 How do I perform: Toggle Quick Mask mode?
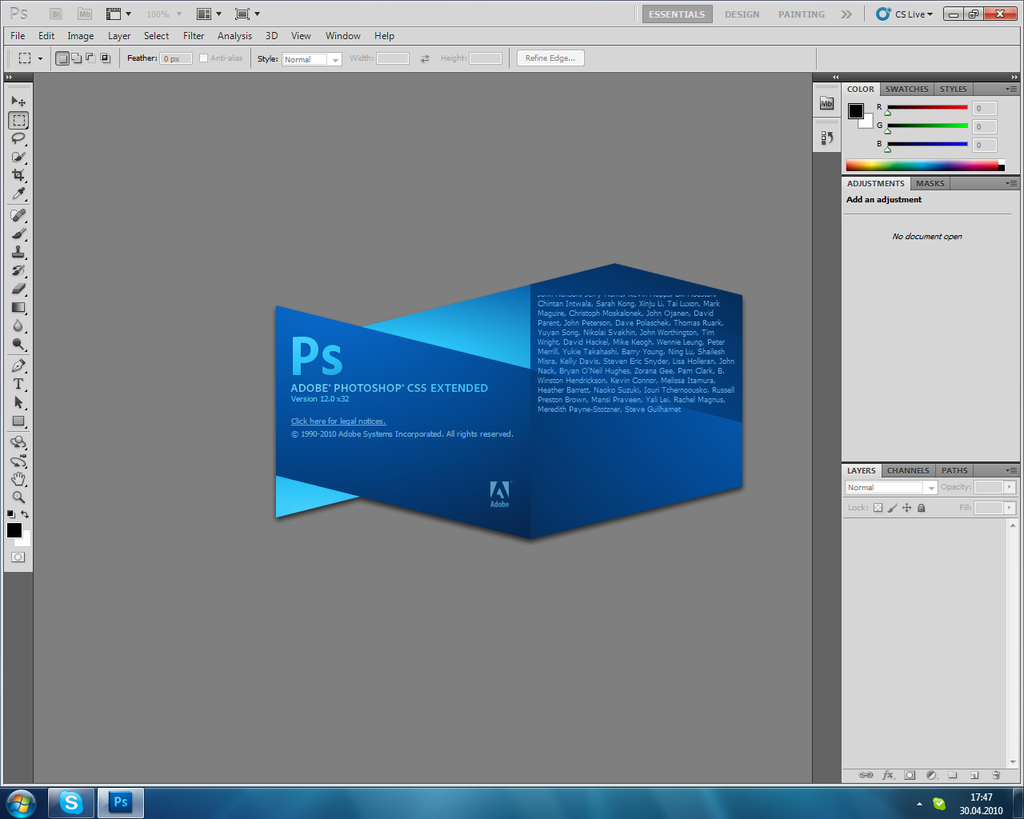click(18, 557)
